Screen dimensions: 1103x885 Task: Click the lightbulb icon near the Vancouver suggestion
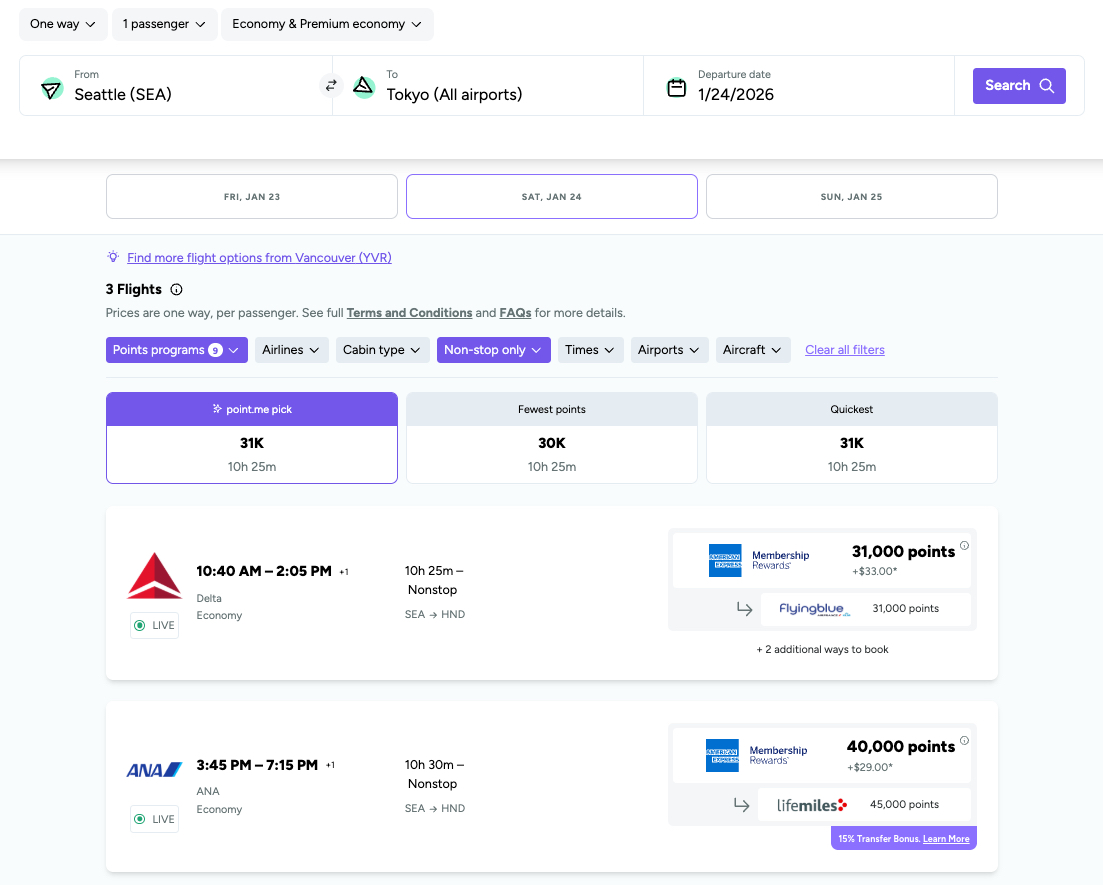click(x=113, y=257)
